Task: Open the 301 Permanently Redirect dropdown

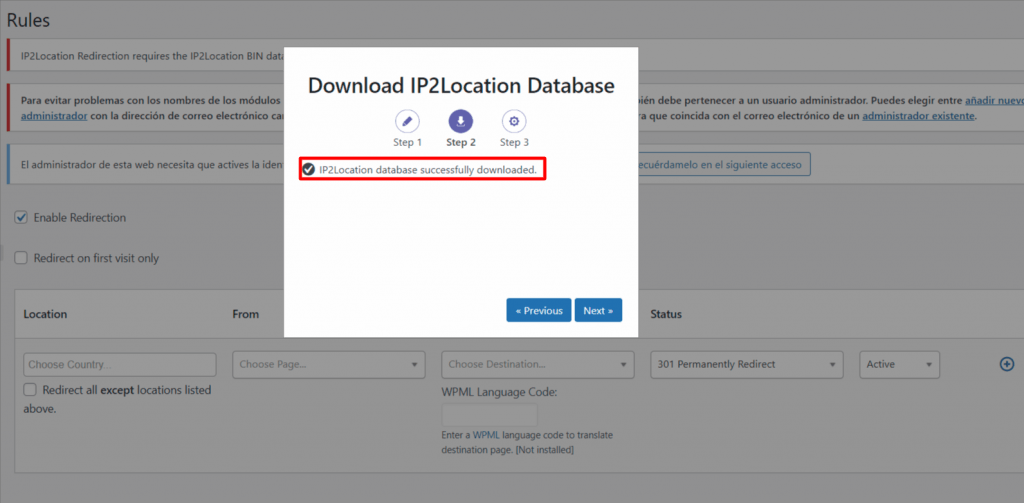Action: pos(746,365)
